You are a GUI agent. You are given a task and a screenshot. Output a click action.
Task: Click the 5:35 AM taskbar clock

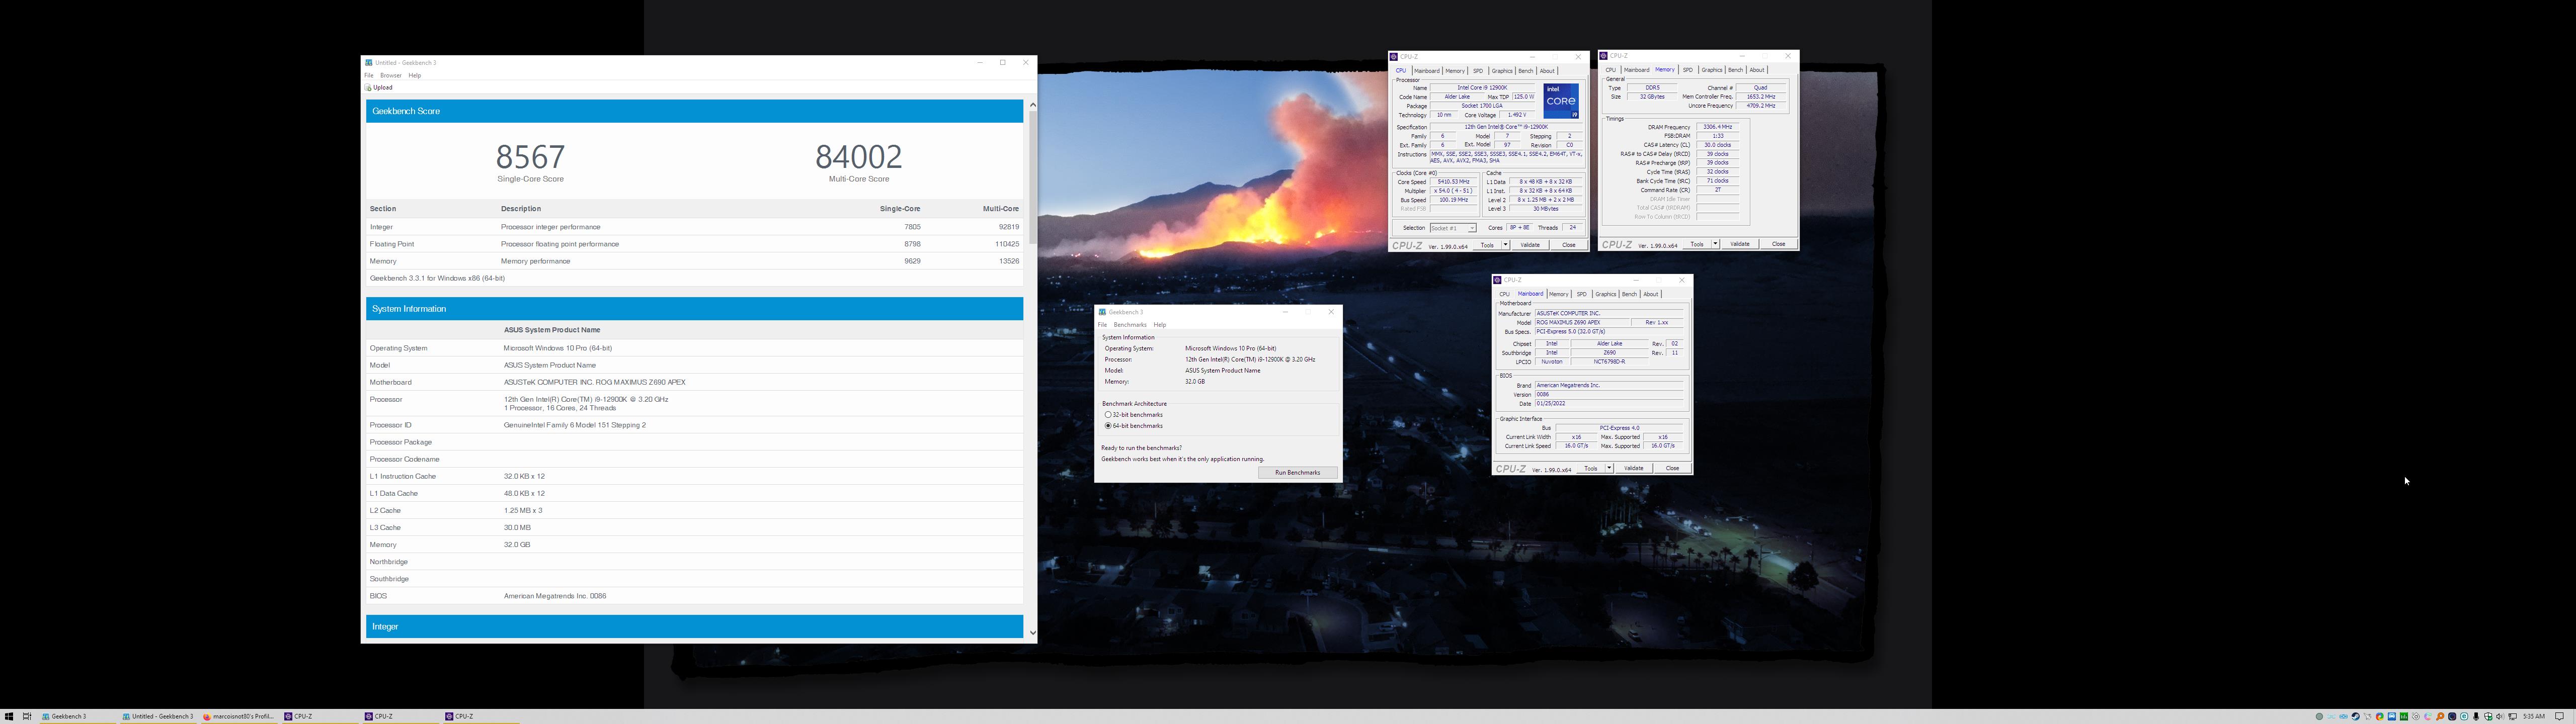pyautogui.click(x=2534, y=716)
